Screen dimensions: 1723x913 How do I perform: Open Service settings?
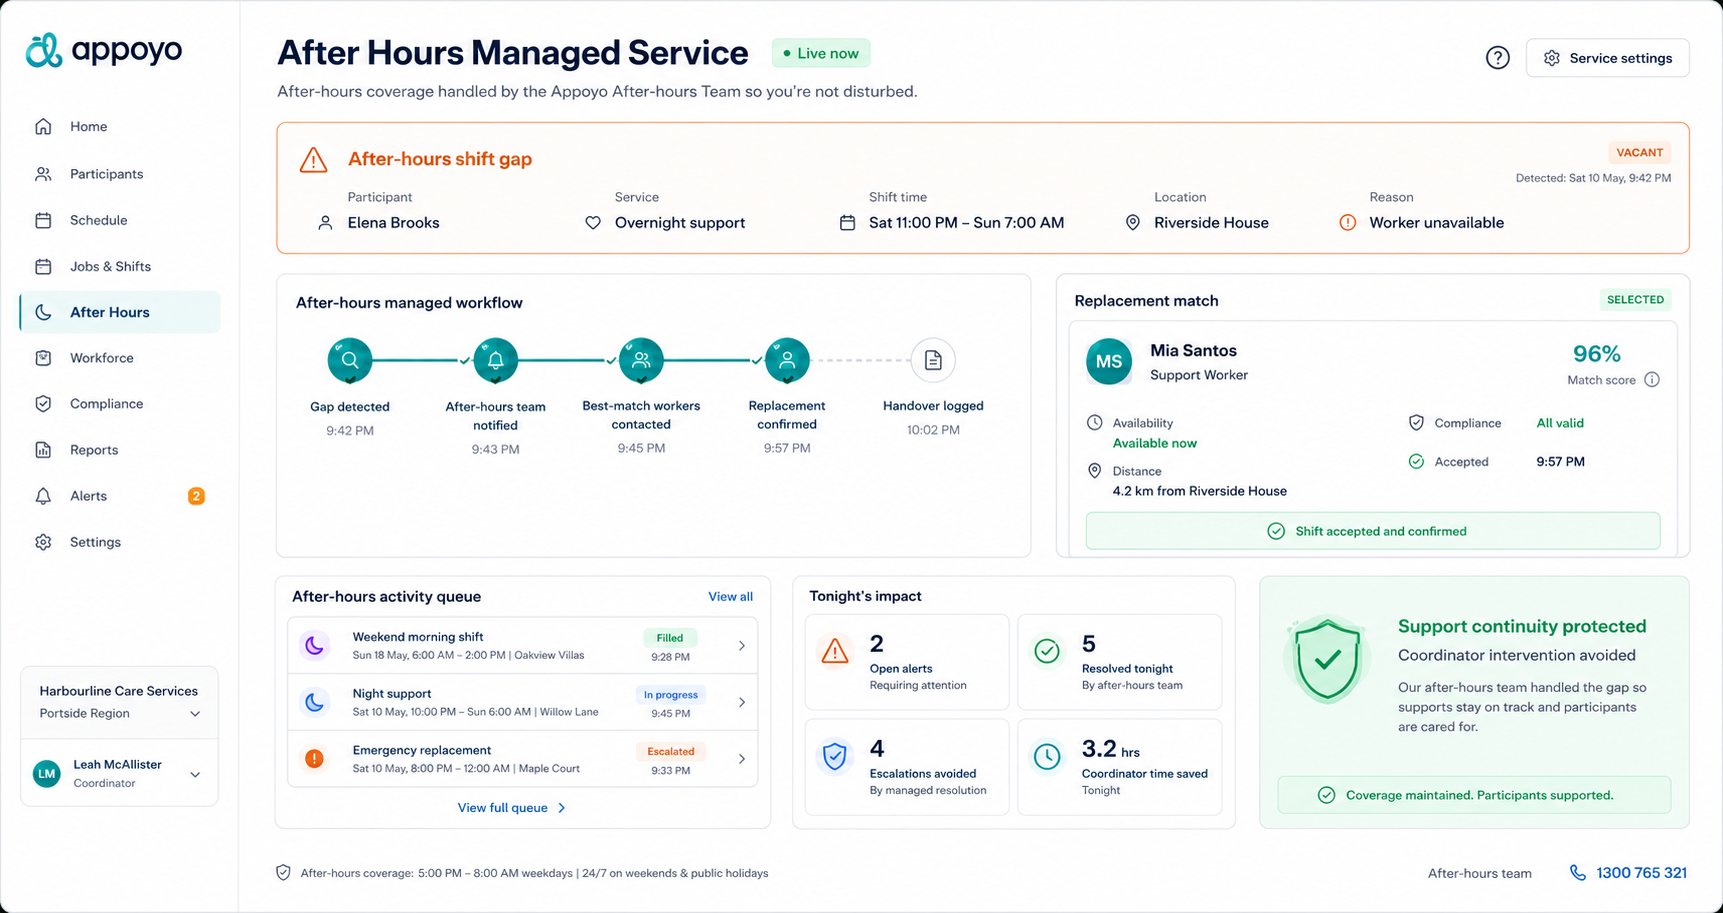coord(1607,58)
